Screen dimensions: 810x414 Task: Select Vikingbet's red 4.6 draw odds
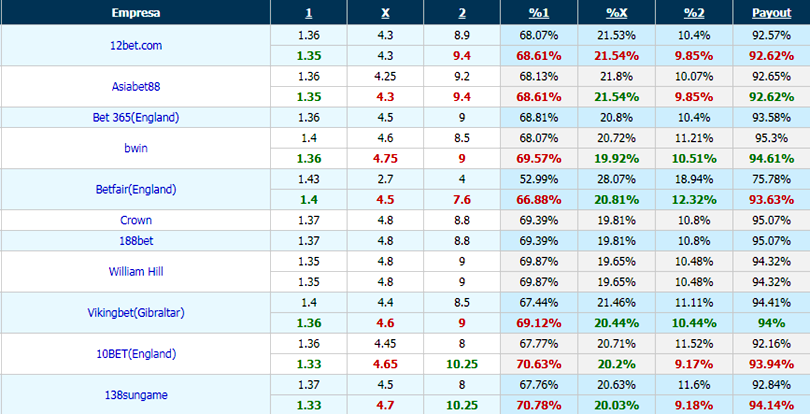(x=385, y=324)
